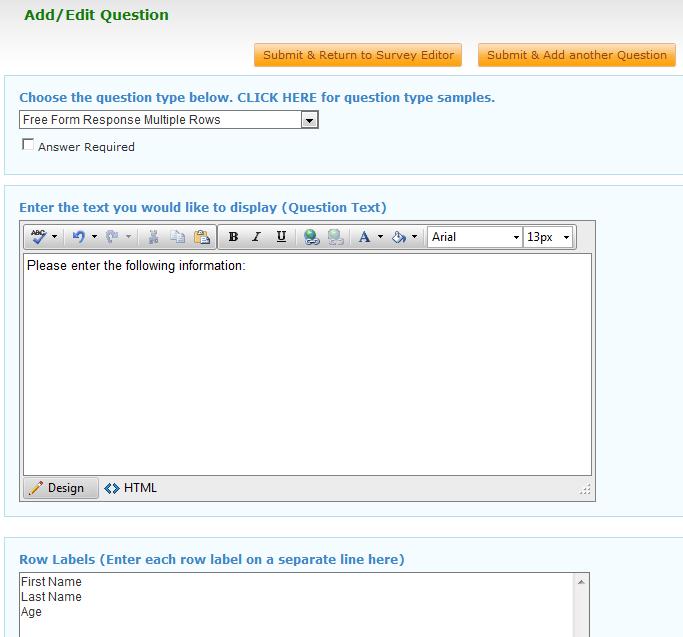The image size is (683, 637).
Task: Click the remove hyperlink icon
Action: pos(335,237)
